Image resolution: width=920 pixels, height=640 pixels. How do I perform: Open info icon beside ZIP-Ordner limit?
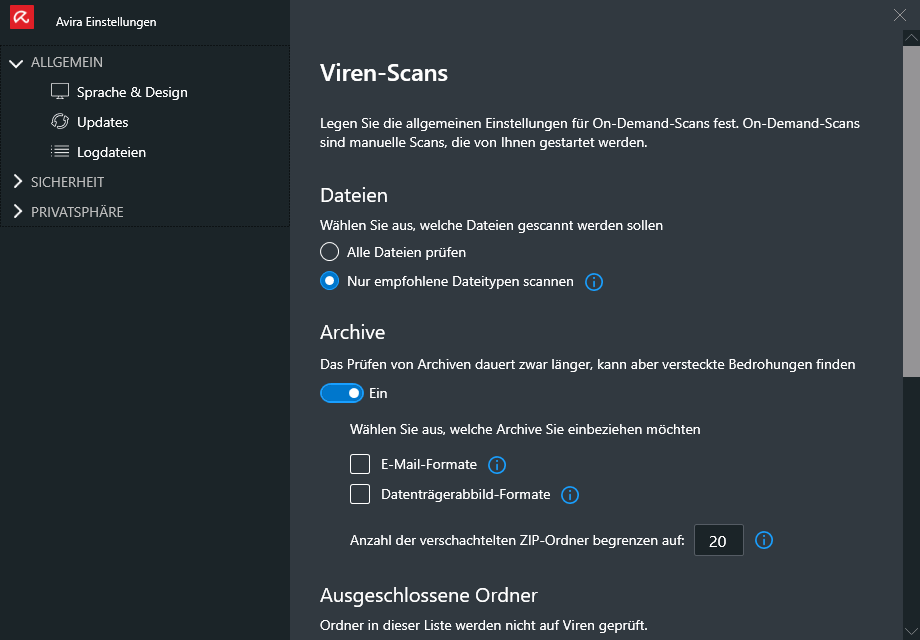(x=763, y=540)
